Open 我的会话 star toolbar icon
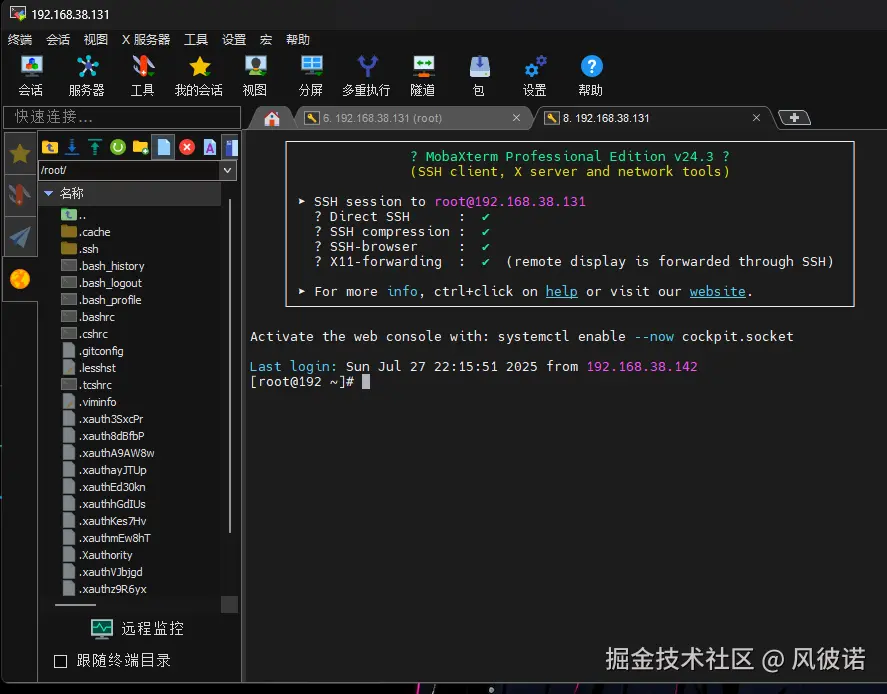The width and height of the screenshot is (887, 694). coord(199,75)
